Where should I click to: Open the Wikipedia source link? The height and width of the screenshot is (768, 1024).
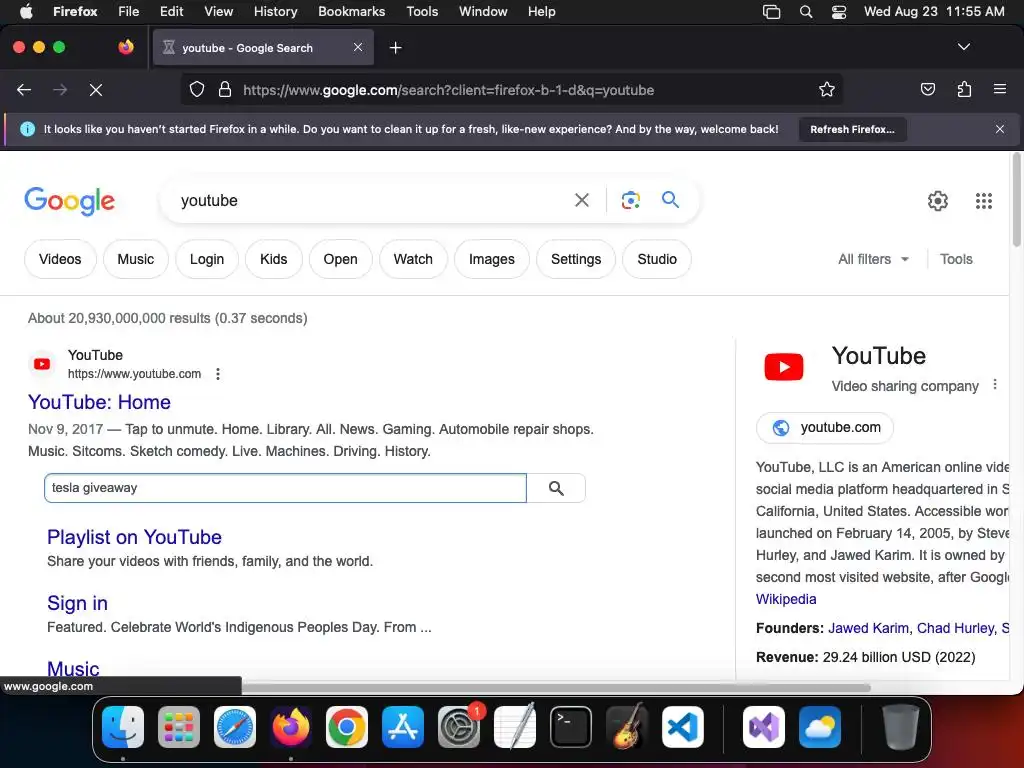coord(786,599)
